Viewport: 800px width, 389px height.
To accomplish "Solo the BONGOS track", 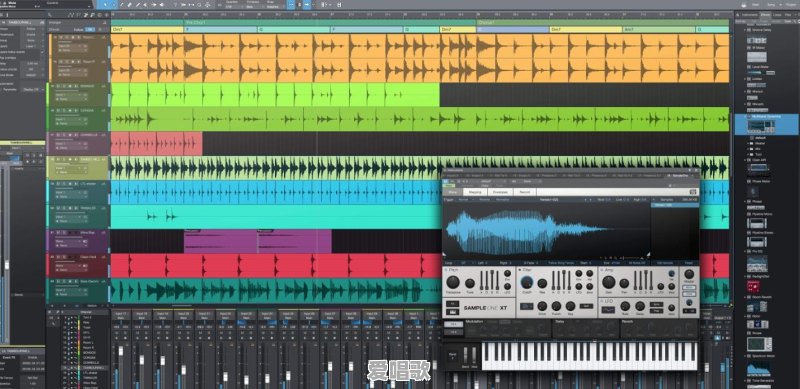I will 64,86.
